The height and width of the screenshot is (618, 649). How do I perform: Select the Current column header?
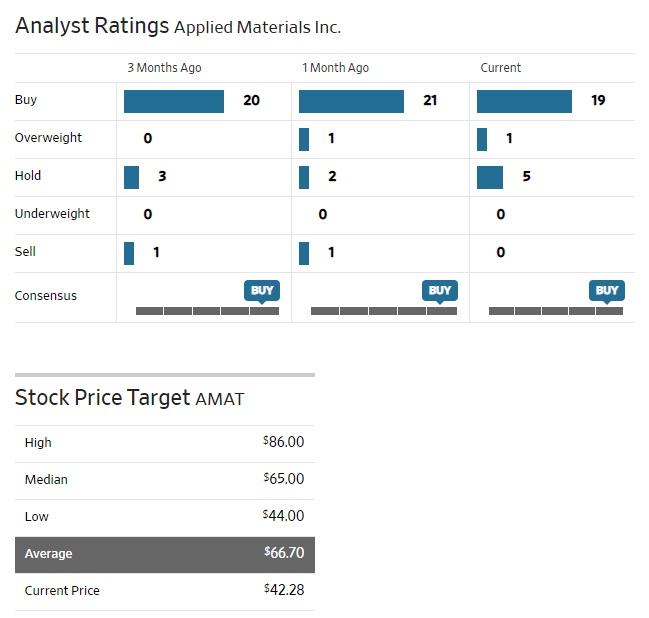click(500, 68)
